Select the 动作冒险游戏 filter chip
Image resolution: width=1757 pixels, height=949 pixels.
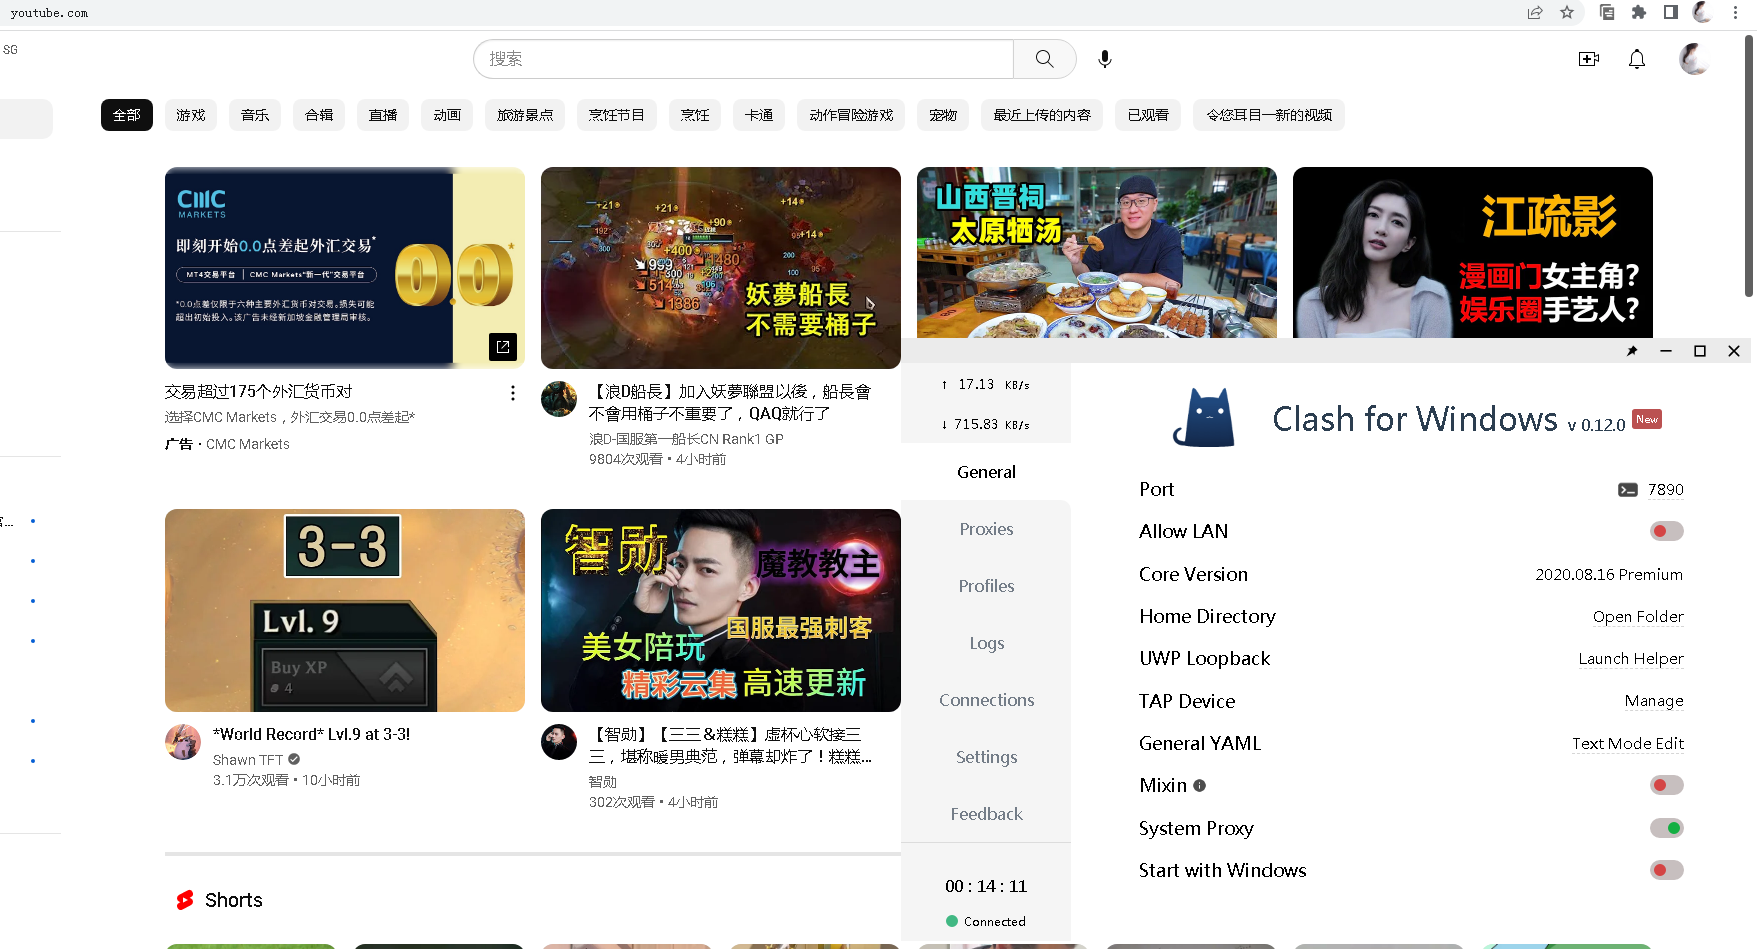pos(851,115)
